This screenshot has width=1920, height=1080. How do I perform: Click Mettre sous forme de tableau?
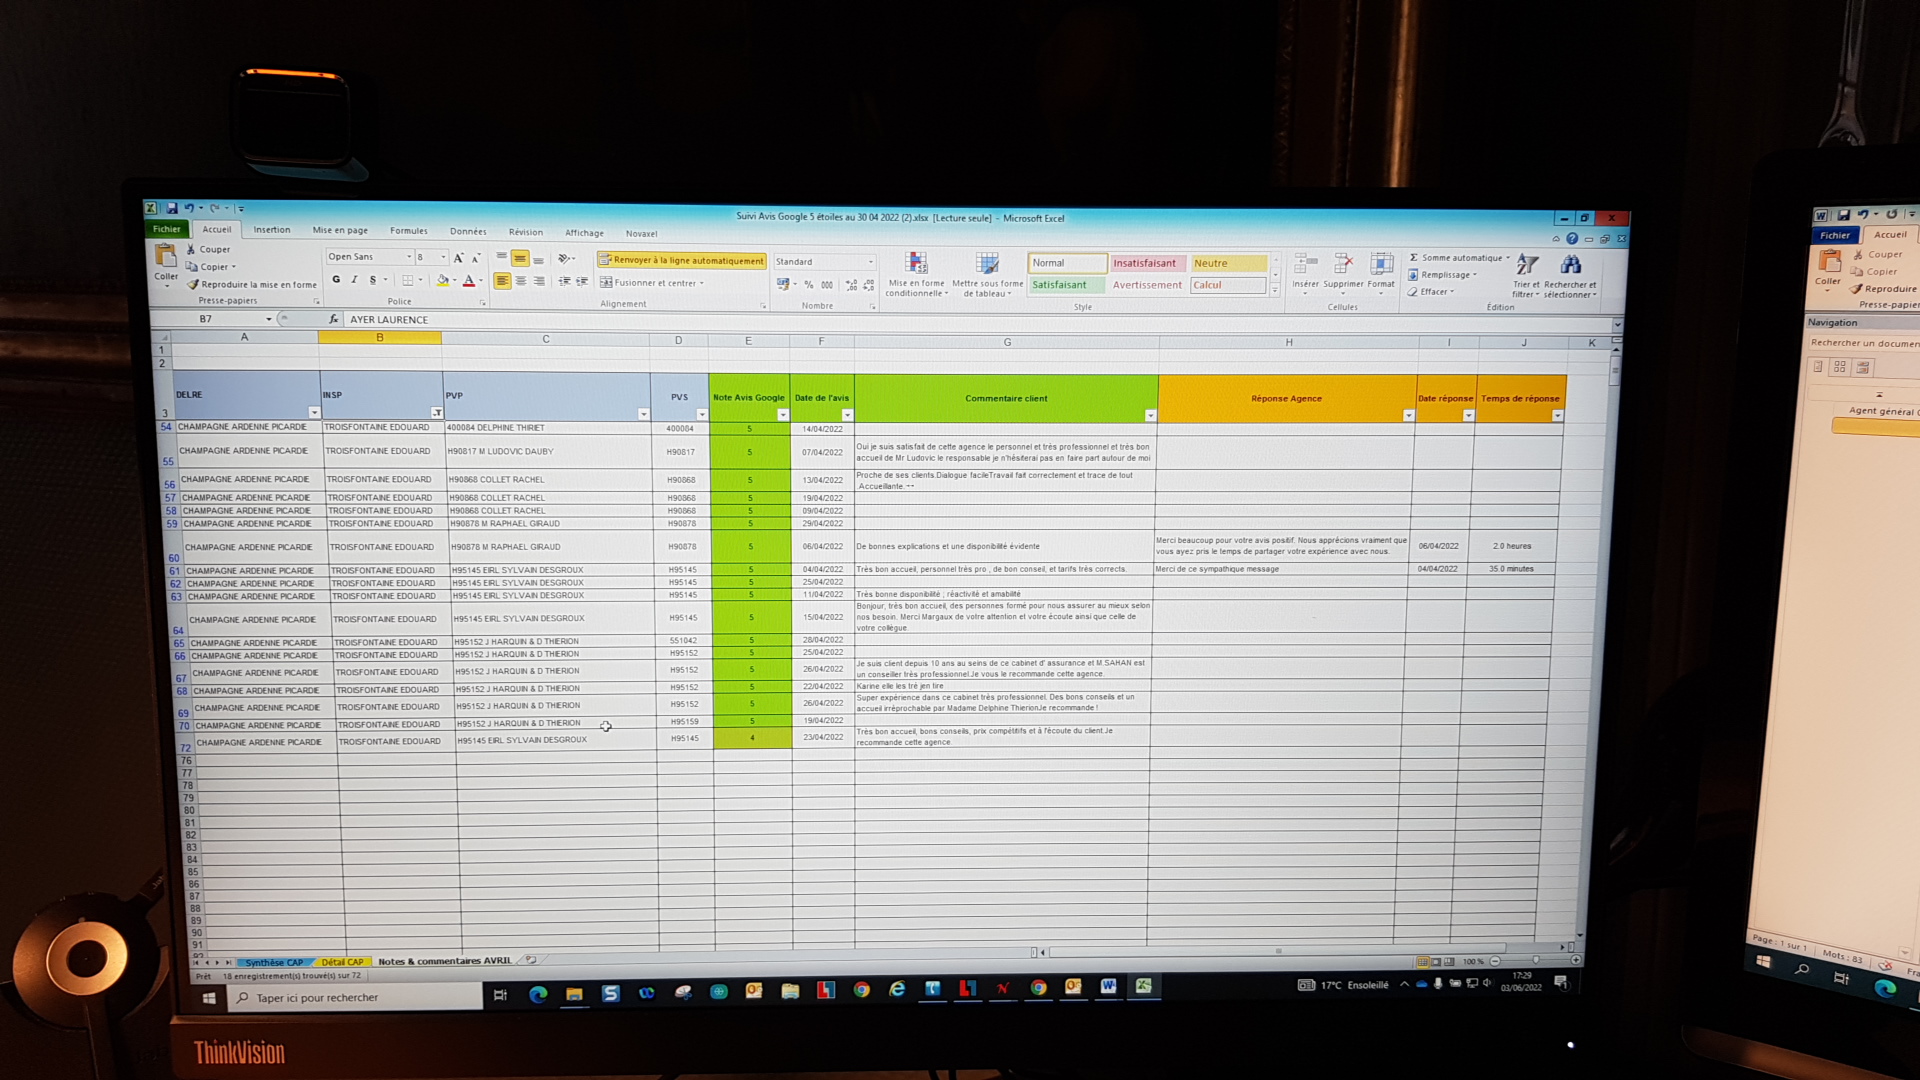[987, 274]
